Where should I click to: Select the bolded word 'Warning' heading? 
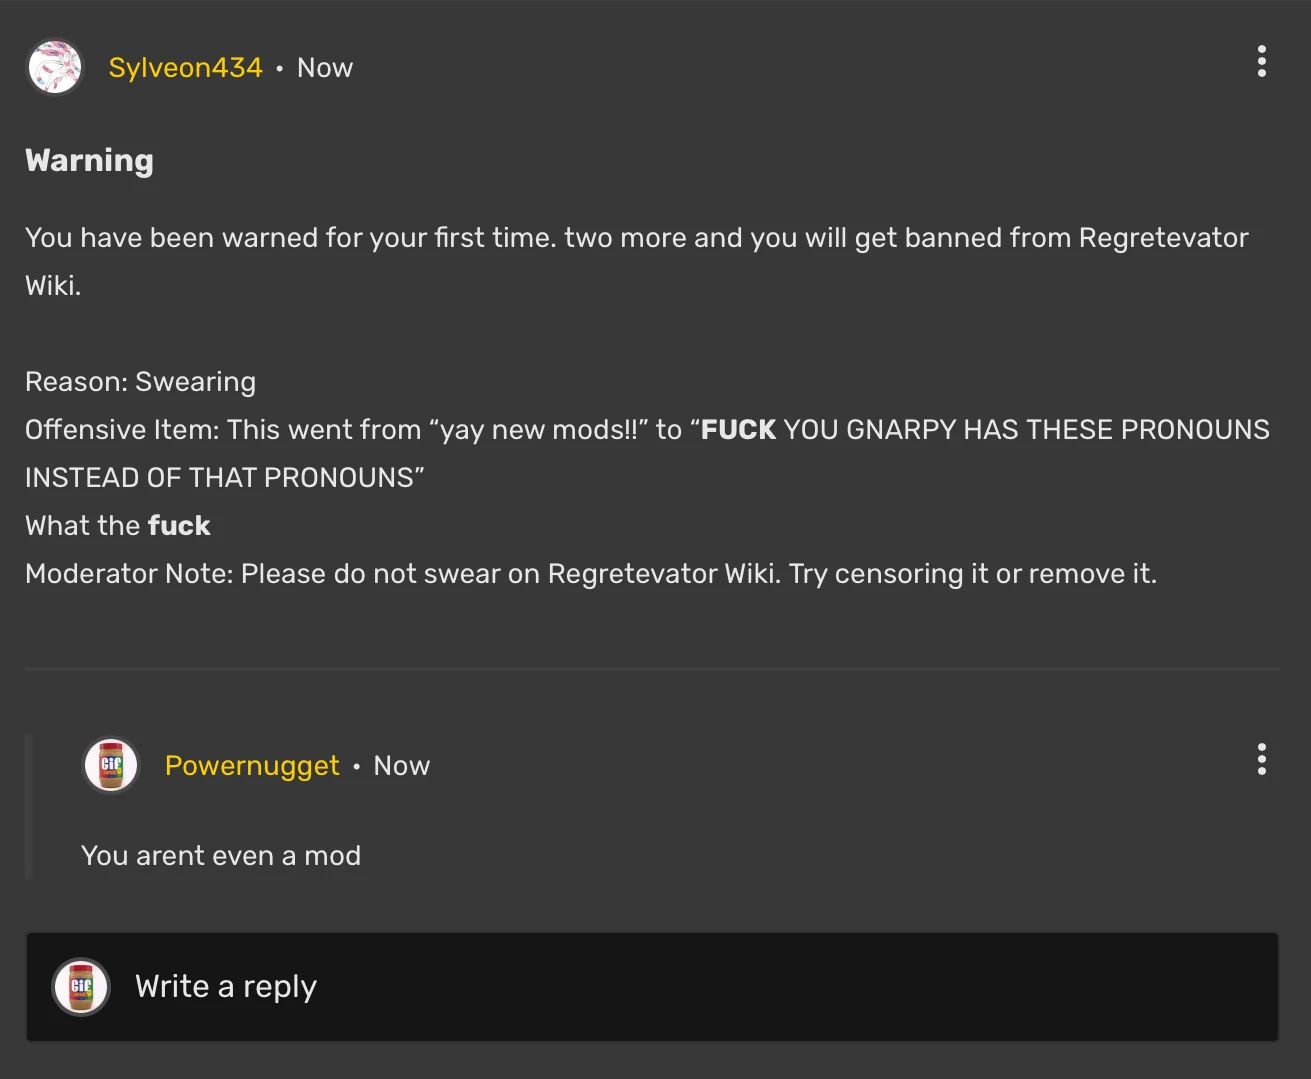[x=89, y=160]
